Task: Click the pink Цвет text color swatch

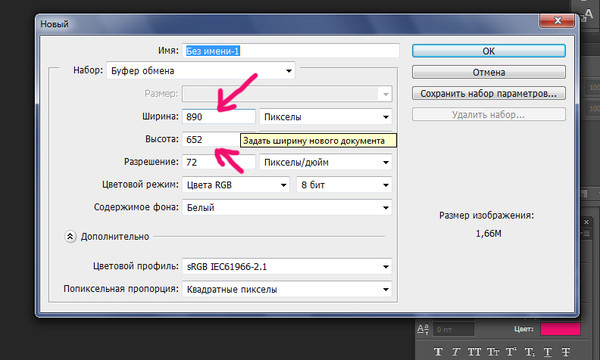Action: coord(560,329)
